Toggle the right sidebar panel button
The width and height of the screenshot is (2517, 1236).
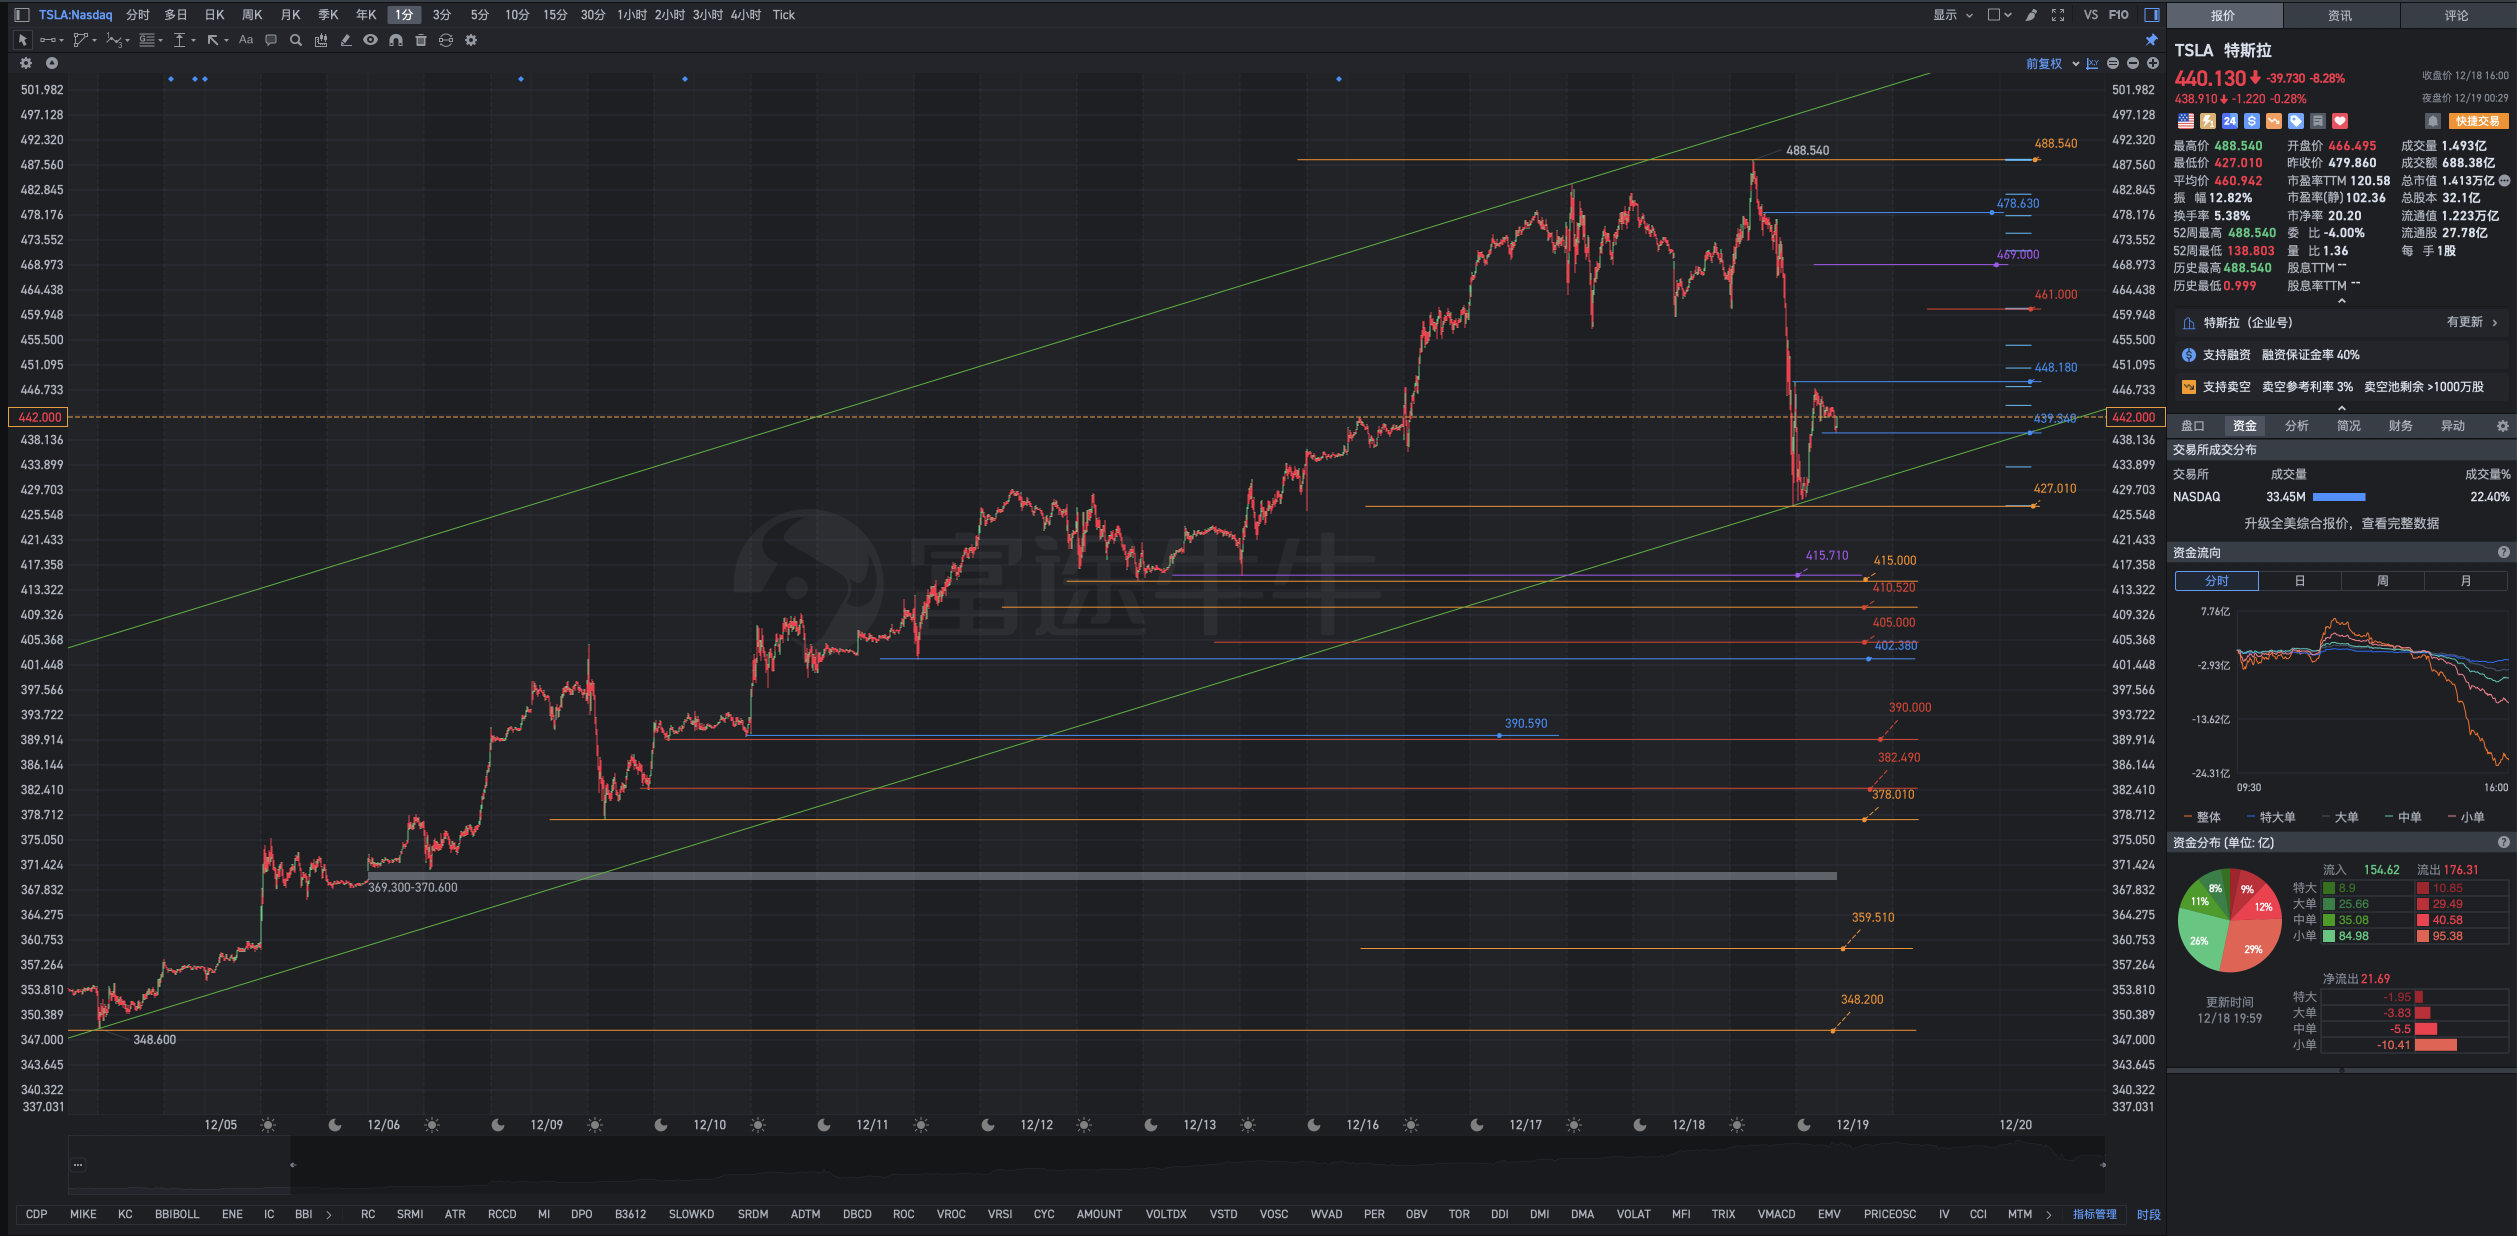[x=2152, y=15]
